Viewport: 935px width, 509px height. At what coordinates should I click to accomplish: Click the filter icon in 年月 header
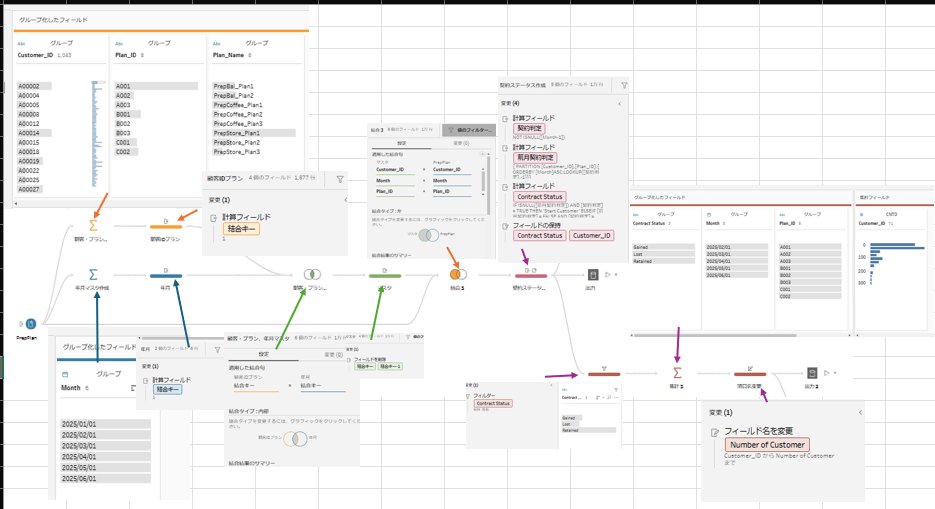coord(217,350)
